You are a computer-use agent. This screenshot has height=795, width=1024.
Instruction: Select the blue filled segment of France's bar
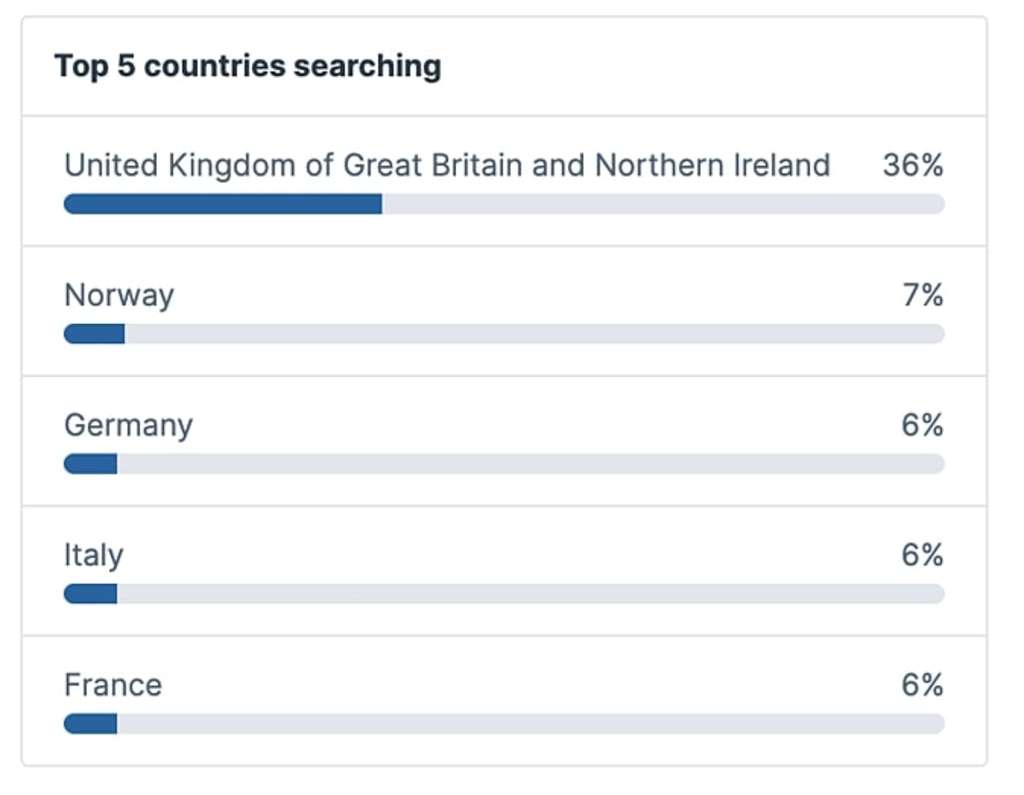(91, 724)
